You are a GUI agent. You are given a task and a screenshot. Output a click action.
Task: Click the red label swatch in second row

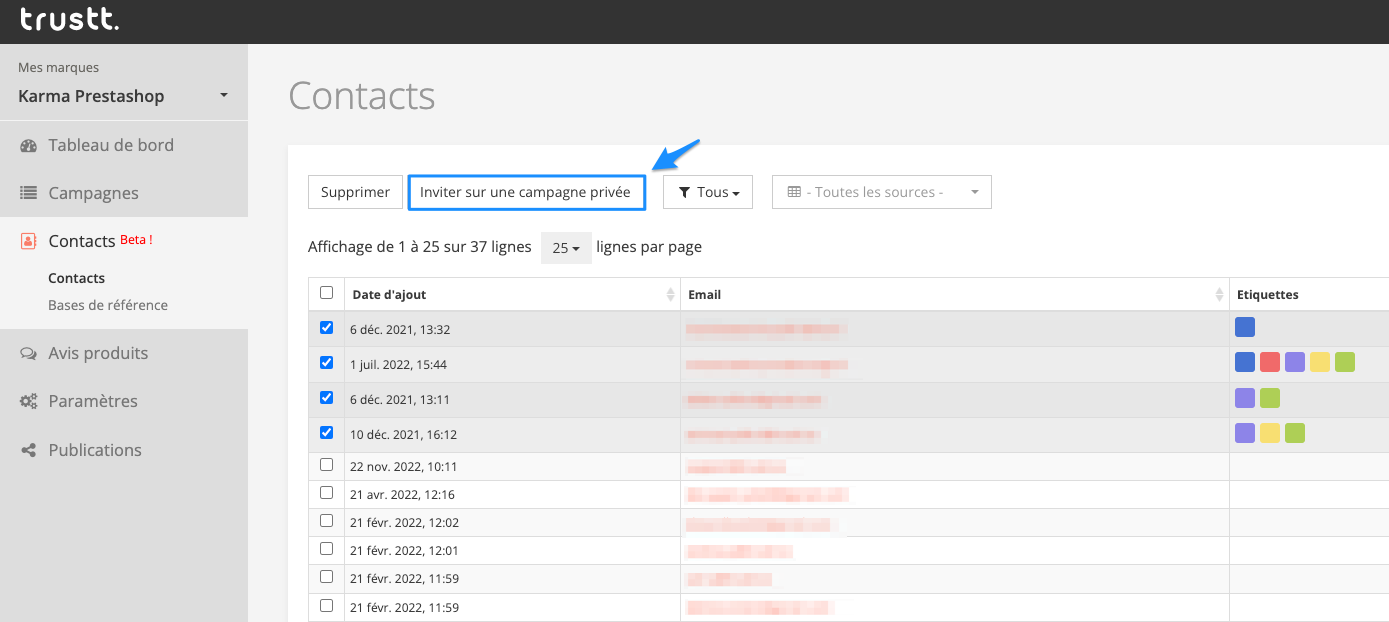(x=1270, y=362)
